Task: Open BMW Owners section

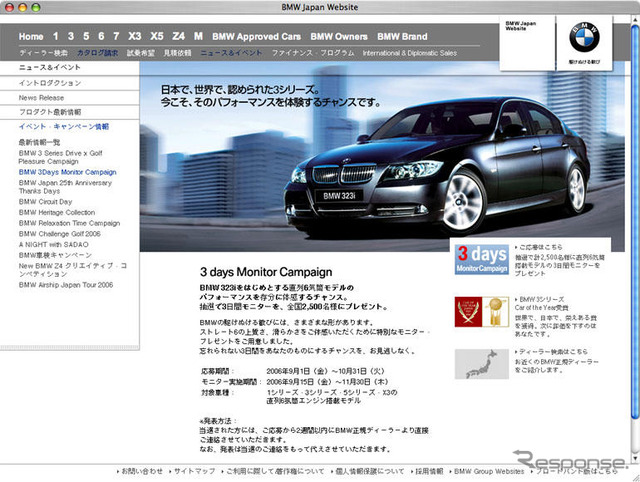Action: 339,36
